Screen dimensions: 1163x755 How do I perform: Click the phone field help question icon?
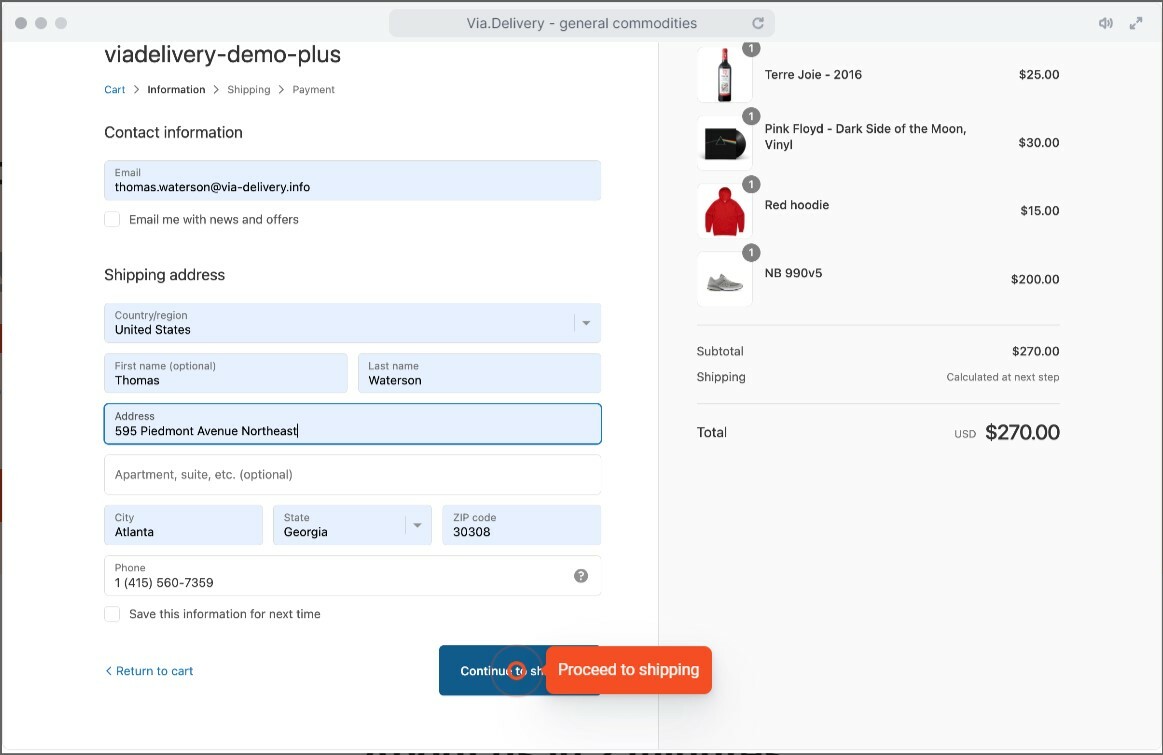click(581, 576)
